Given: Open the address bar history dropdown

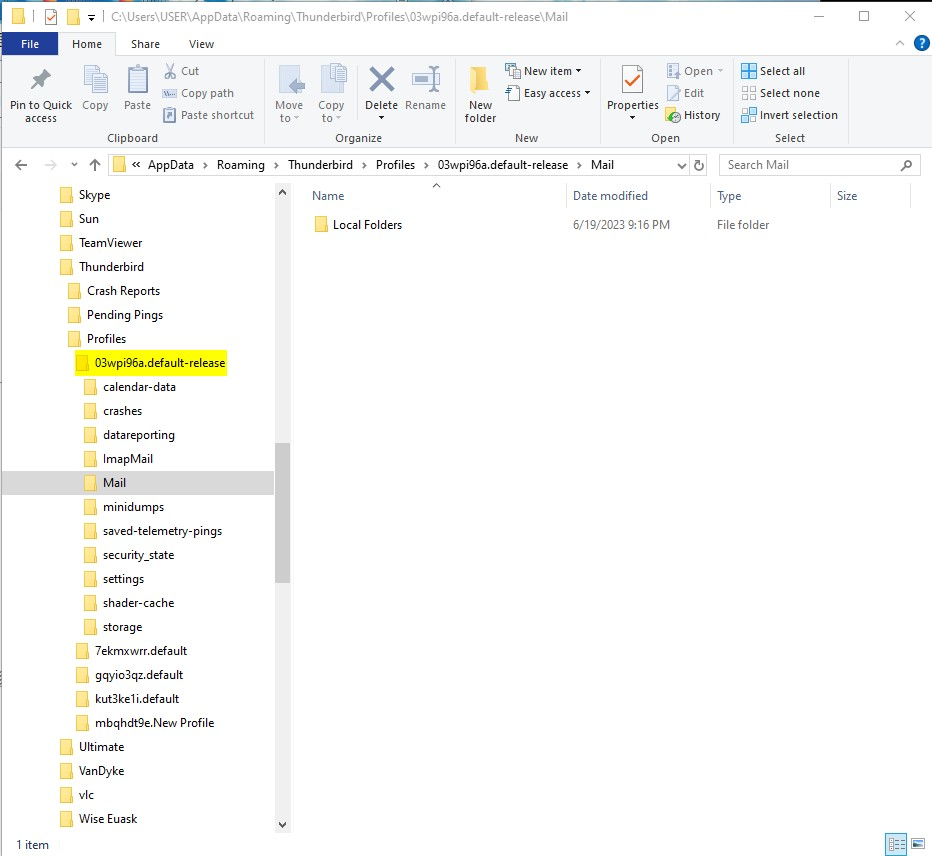Looking at the screenshot, I should (681, 165).
